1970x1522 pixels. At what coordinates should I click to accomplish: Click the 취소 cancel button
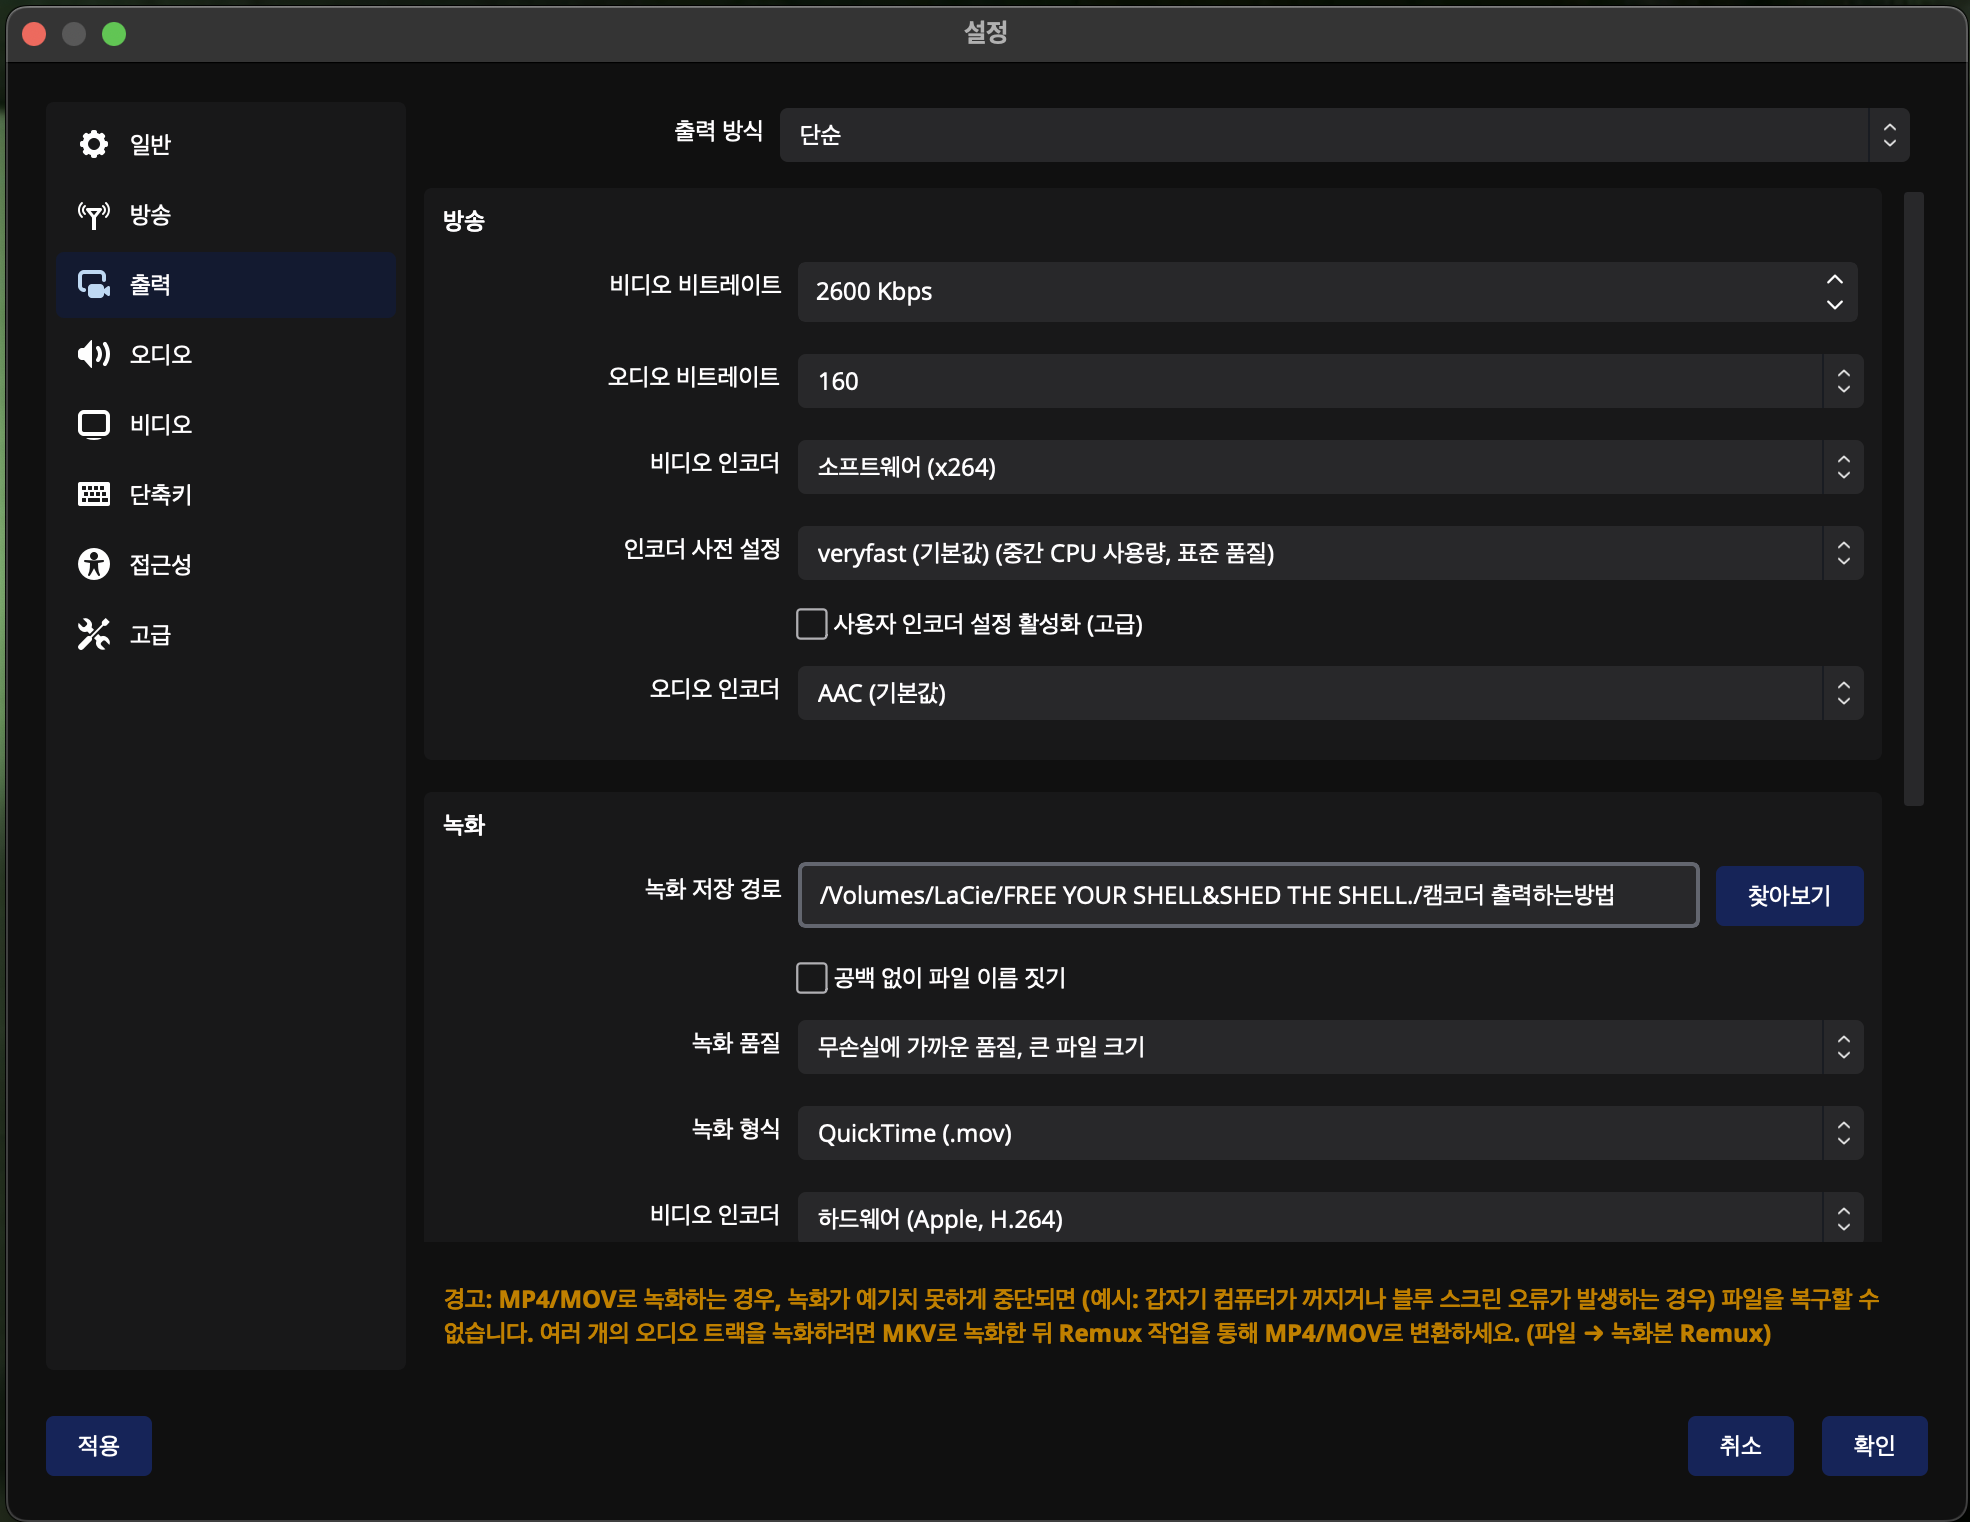1740,1445
